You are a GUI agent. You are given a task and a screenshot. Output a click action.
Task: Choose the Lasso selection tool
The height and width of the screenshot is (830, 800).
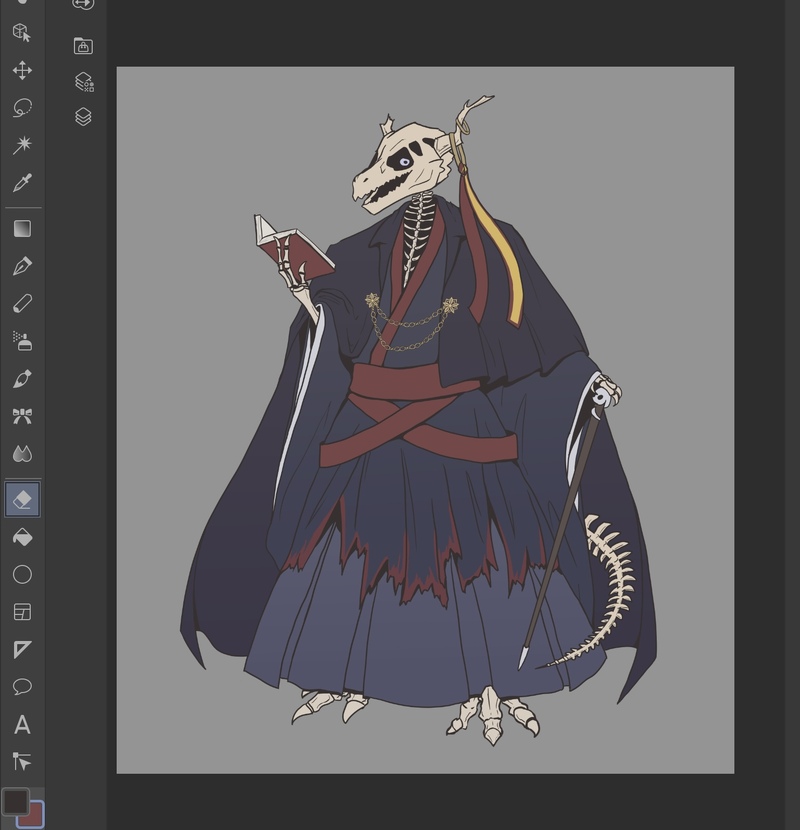(x=22, y=107)
